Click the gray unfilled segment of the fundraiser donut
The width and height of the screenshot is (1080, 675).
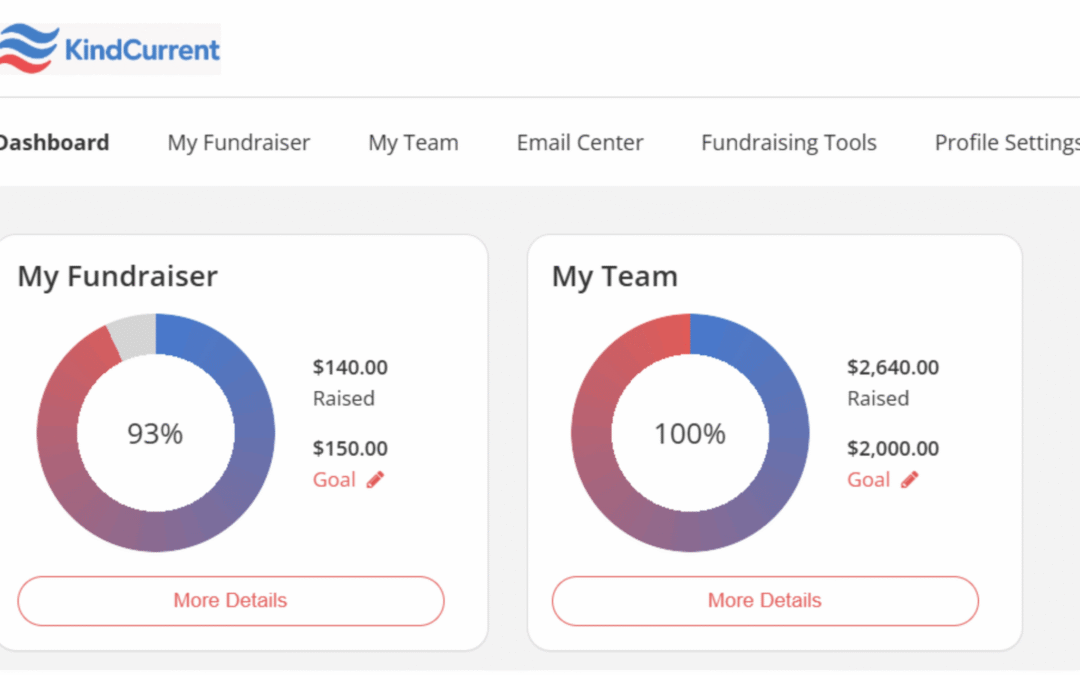134,334
